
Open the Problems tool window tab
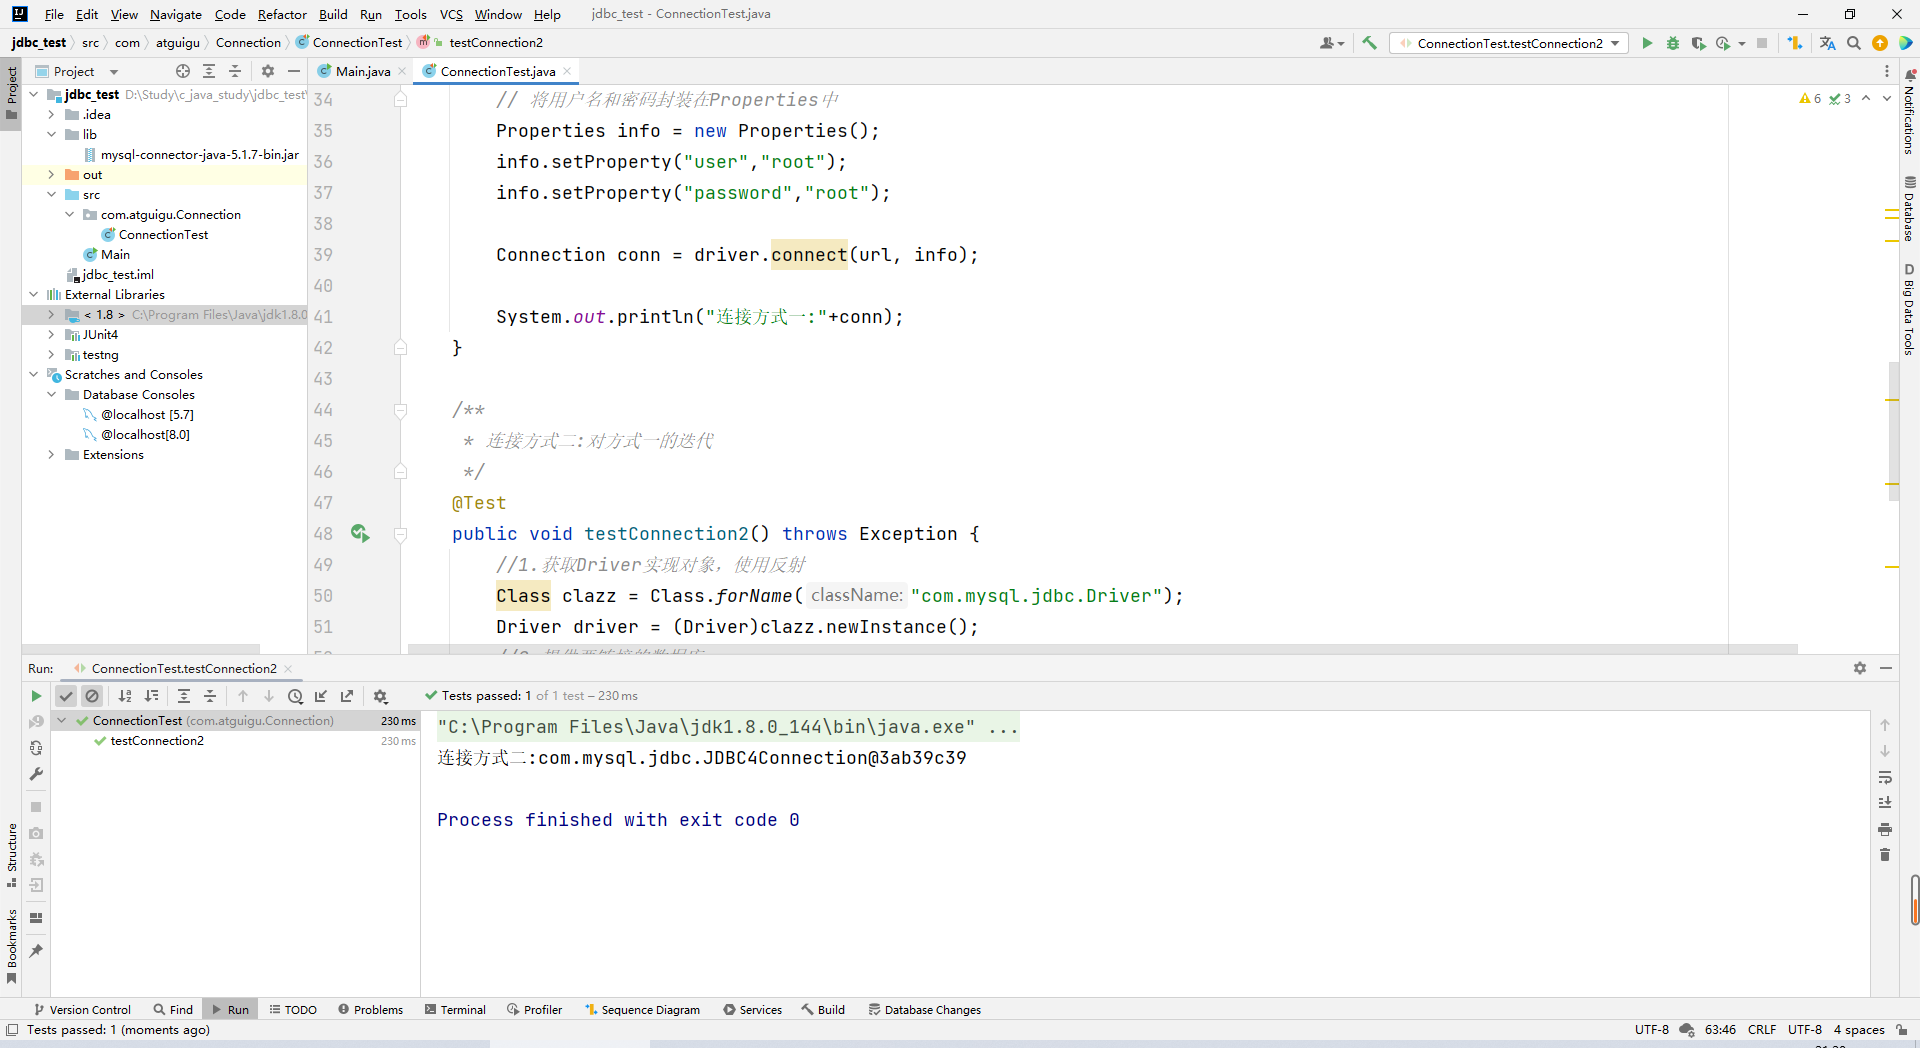pos(370,1010)
